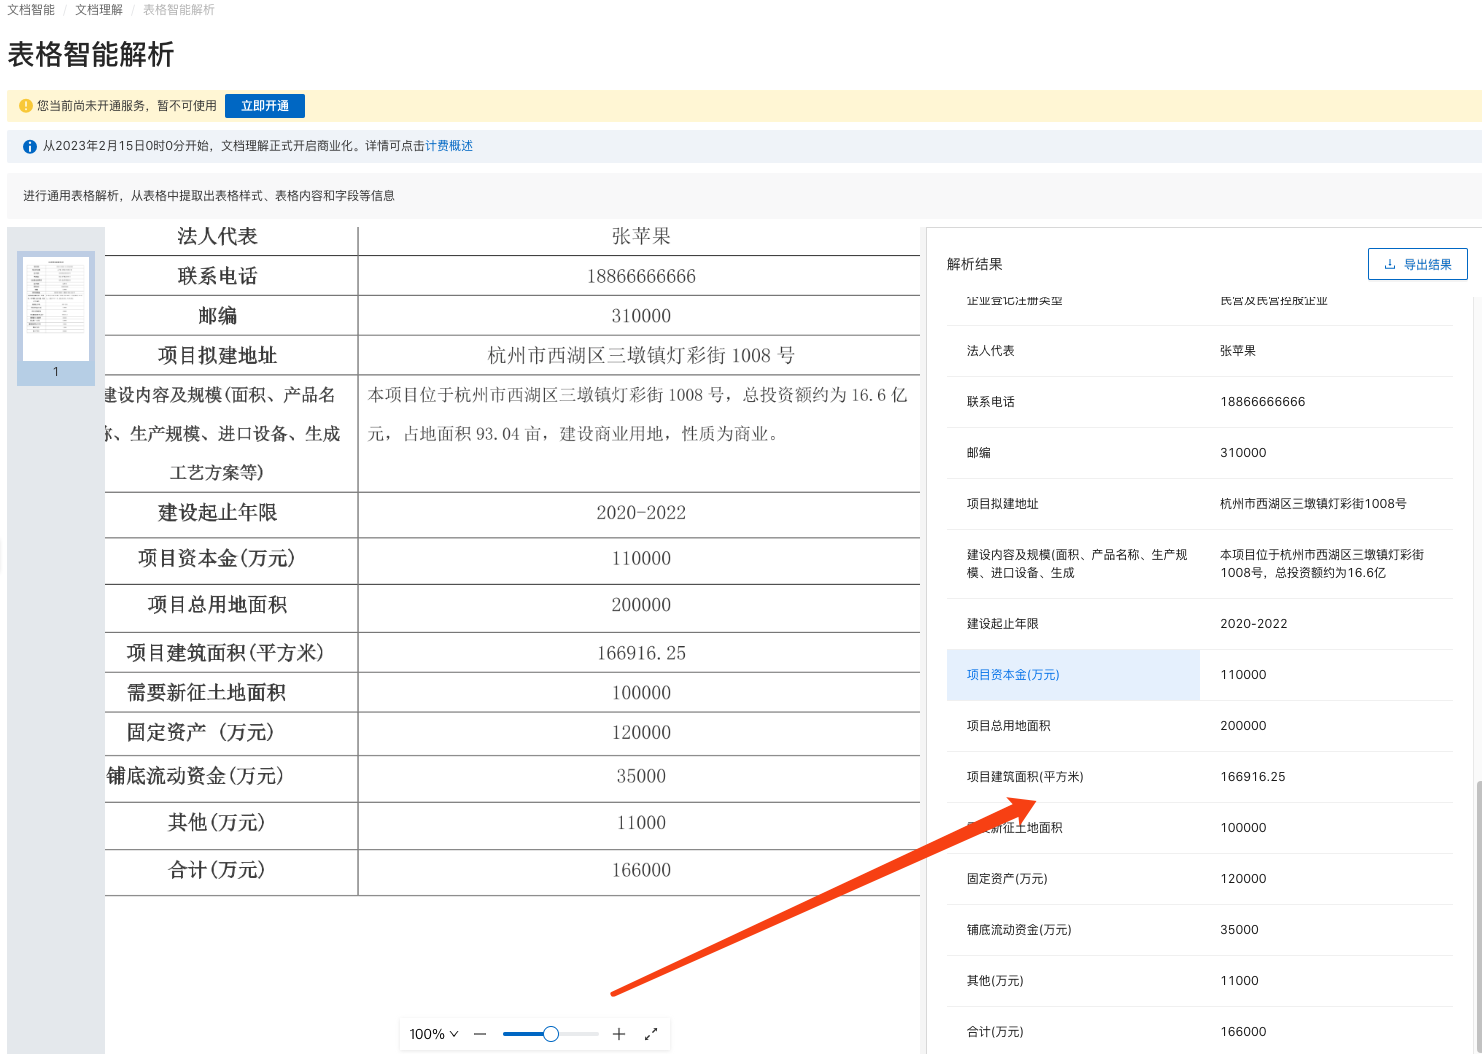1482x1054 pixels.
Task: Click document cell 166000
Action: click(641, 870)
